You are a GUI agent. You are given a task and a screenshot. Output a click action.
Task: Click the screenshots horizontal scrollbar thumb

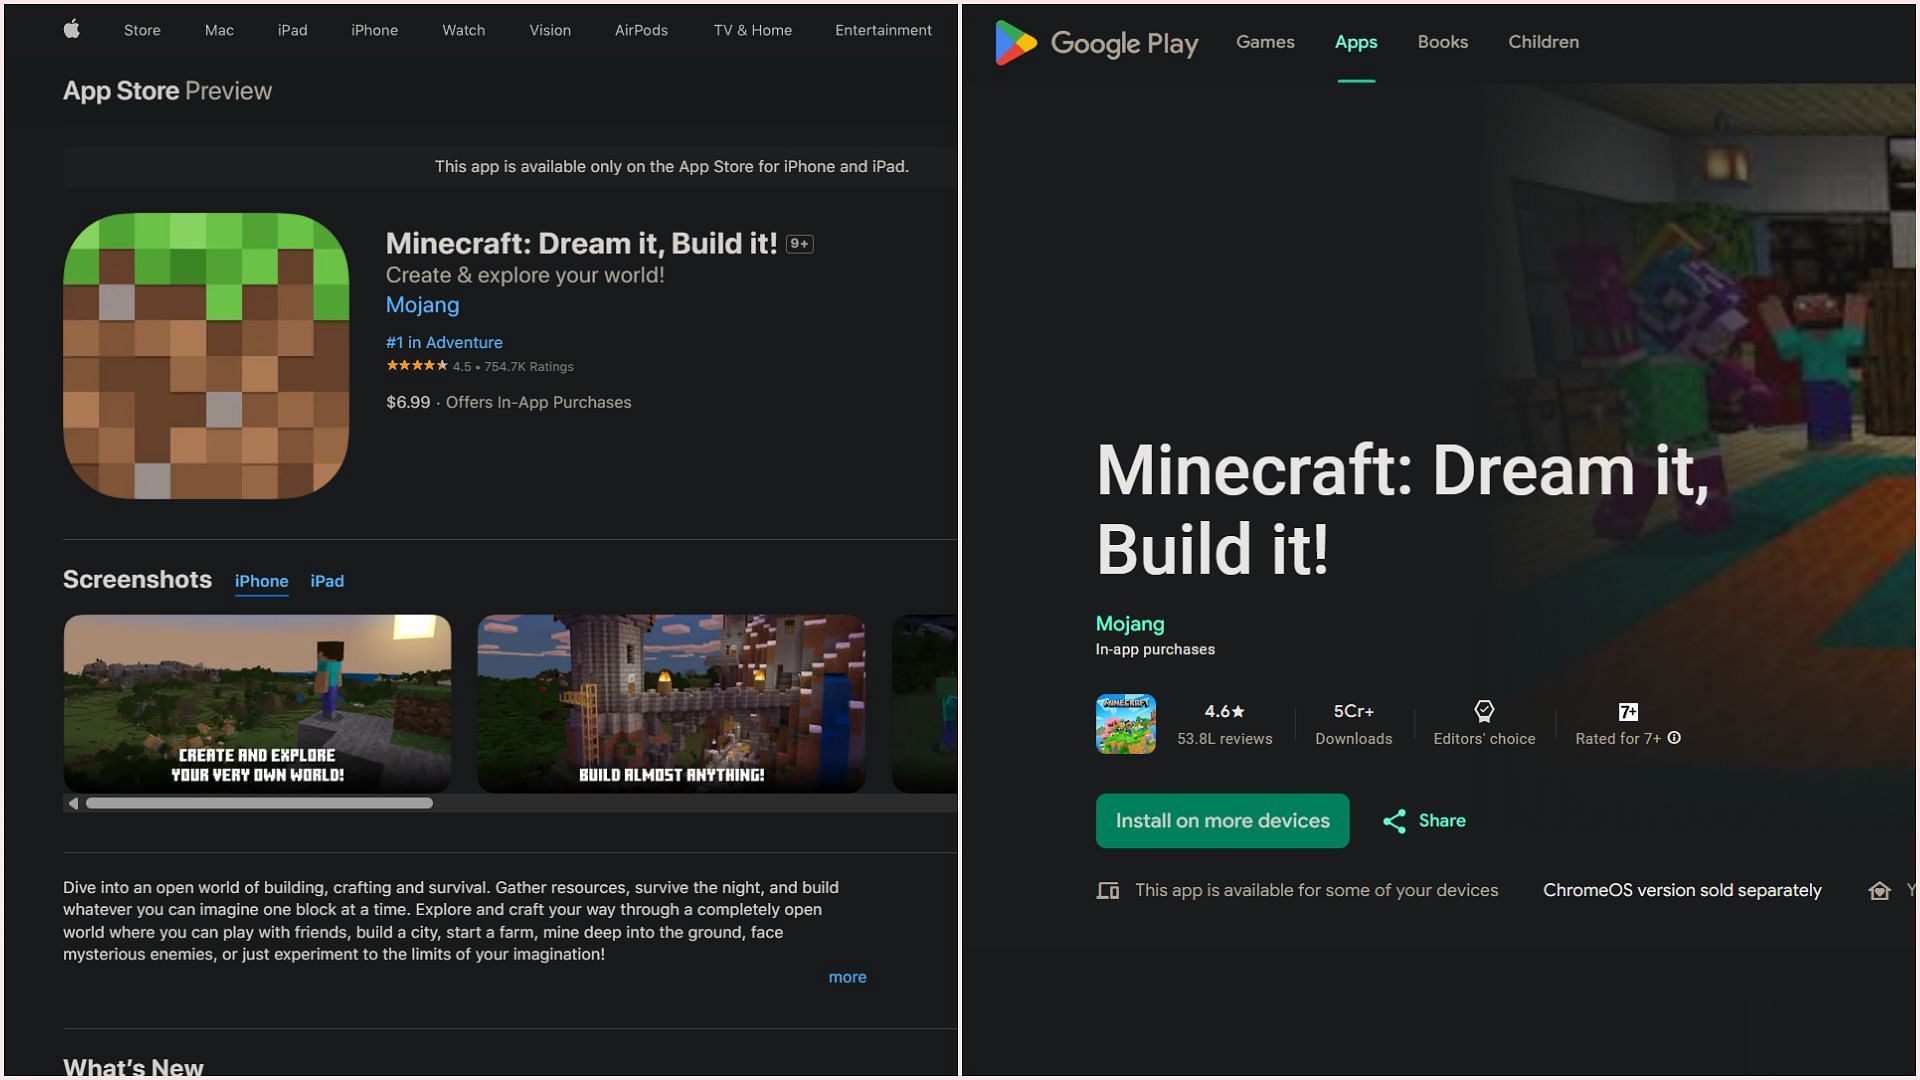pos(259,803)
